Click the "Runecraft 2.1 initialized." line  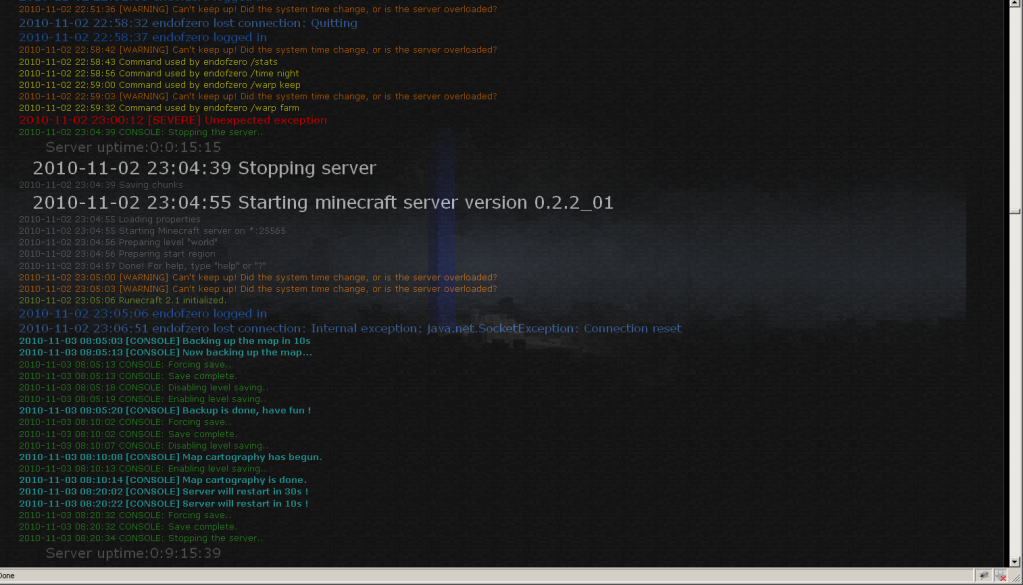123,301
